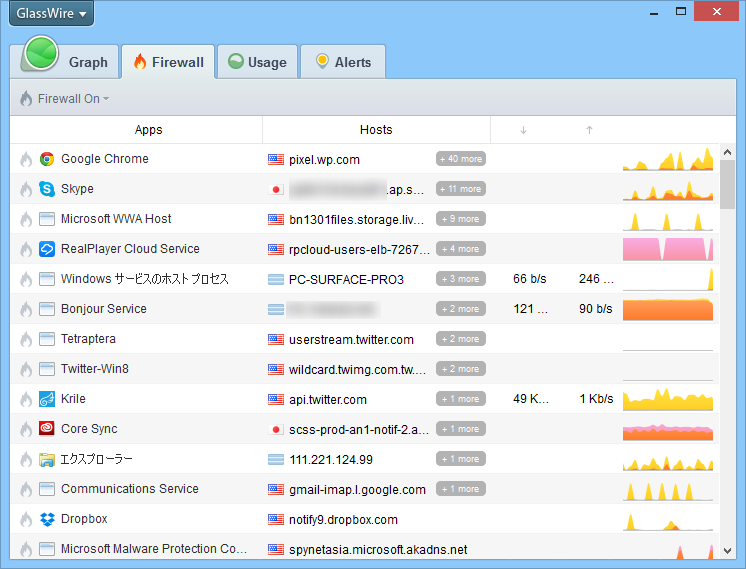746x569 pixels.
Task: Click the flag icon beside PC-SURFACE-PRO3
Action: 276,279
